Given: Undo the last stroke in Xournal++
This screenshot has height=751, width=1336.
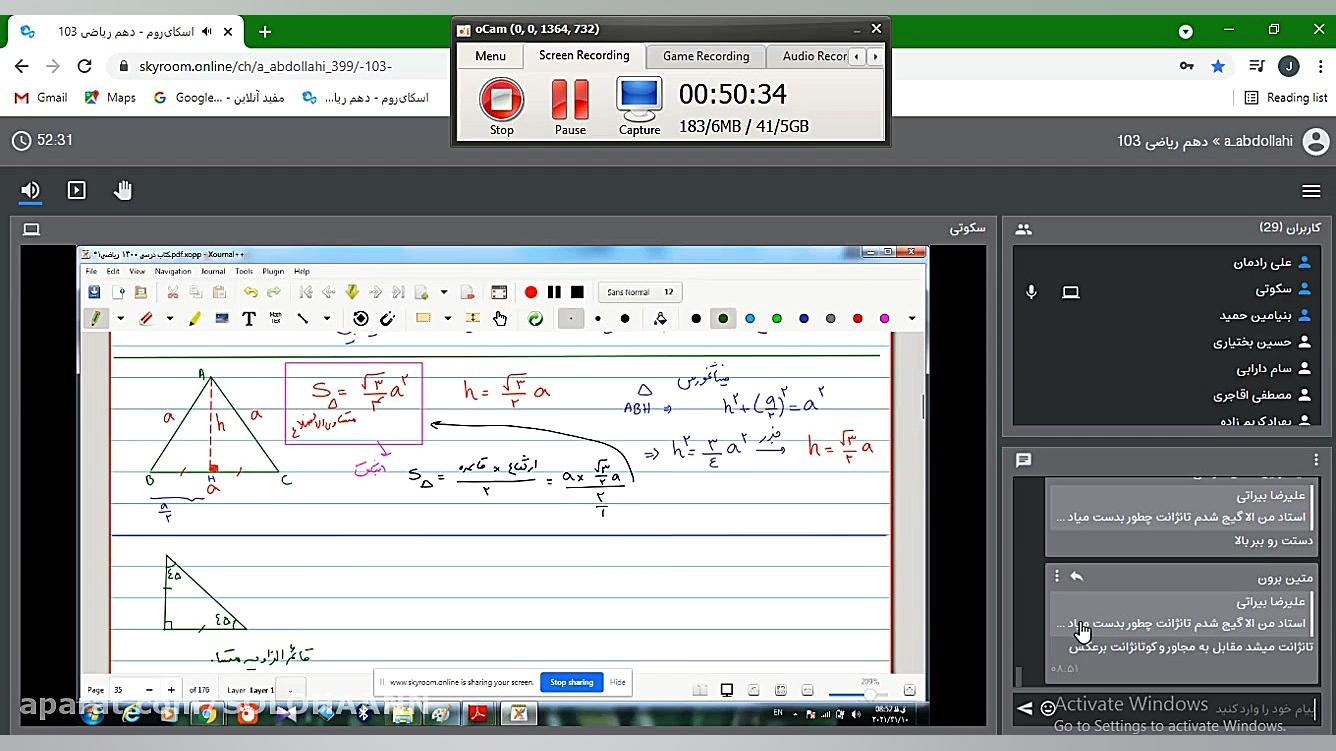Looking at the screenshot, I should point(251,292).
